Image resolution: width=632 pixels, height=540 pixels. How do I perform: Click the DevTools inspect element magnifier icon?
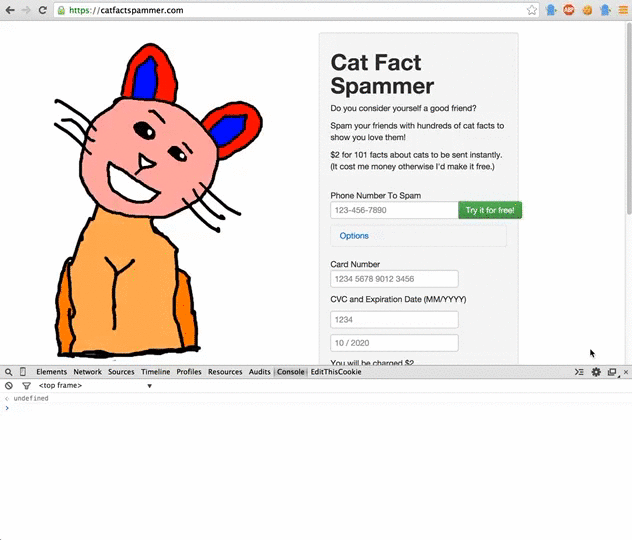point(8,372)
